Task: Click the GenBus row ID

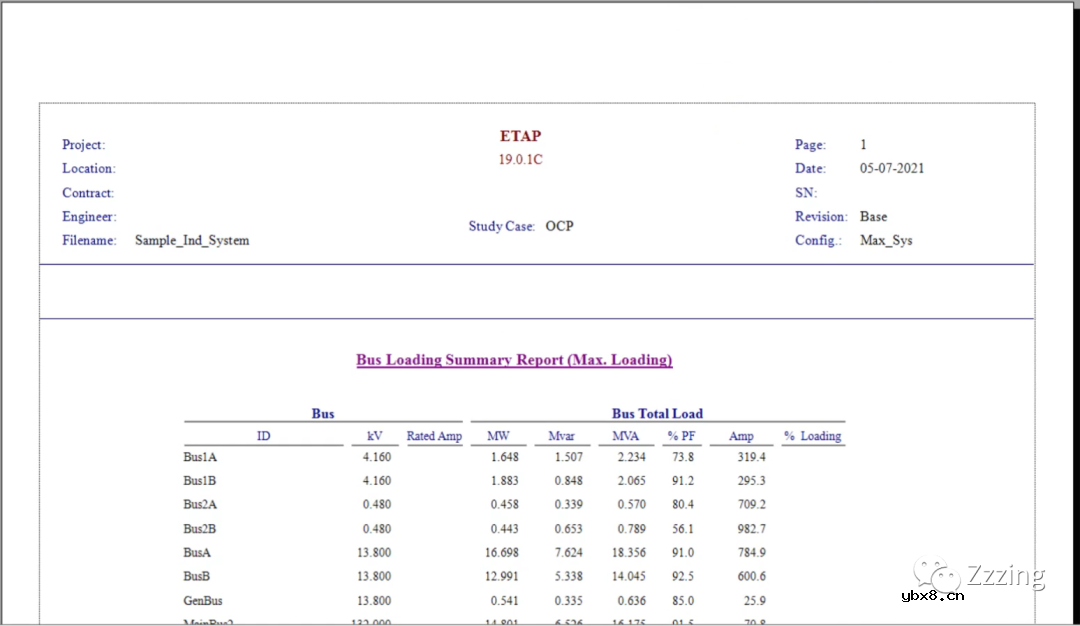Action: pyautogui.click(x=203, y=601)
